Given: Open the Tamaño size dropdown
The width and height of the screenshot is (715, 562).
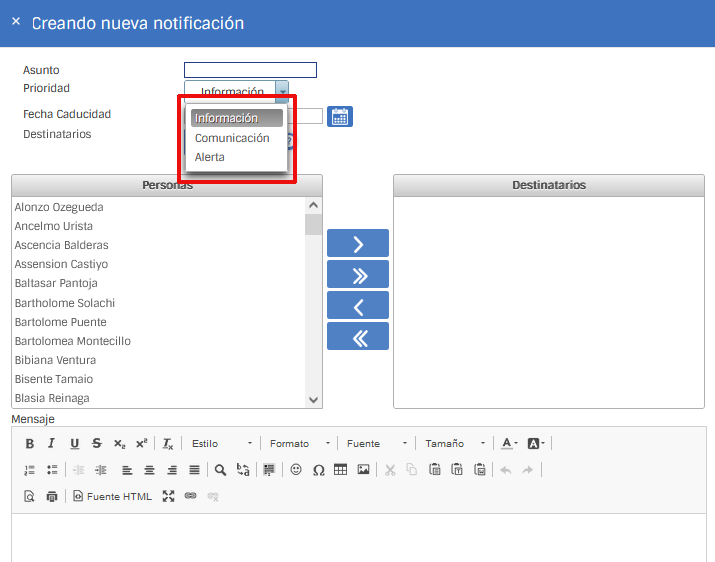Looking at the screenshot, I should point(455,443).
